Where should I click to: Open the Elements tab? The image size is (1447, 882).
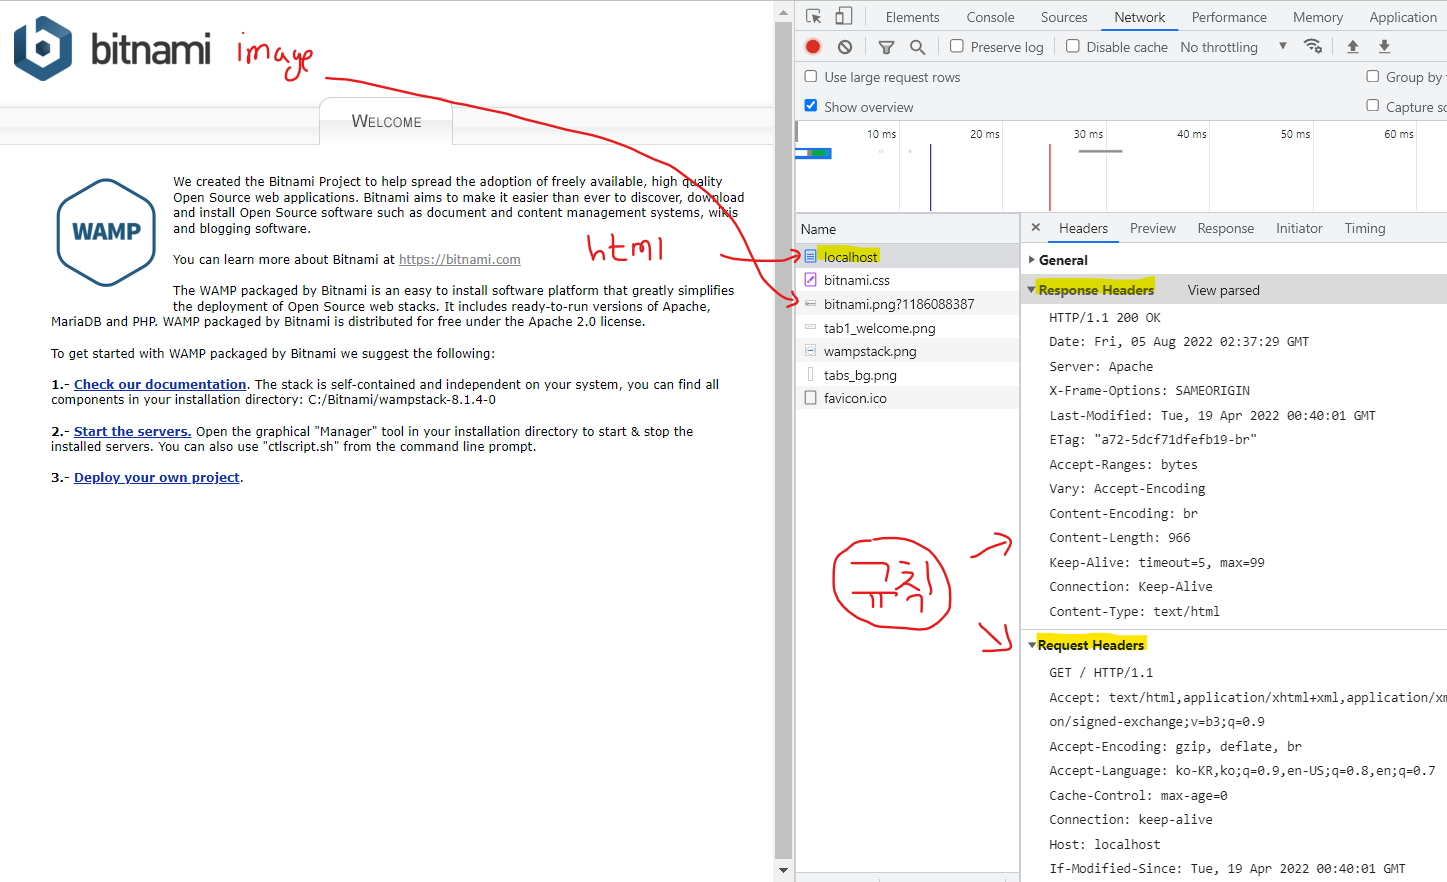pyautogui.click(x=912, y=17)
